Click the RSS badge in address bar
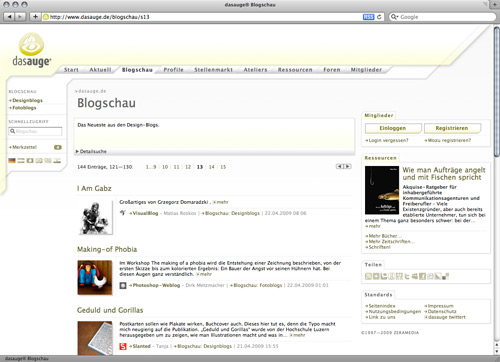Screen dimensions: 500x362 pos(368,17)
